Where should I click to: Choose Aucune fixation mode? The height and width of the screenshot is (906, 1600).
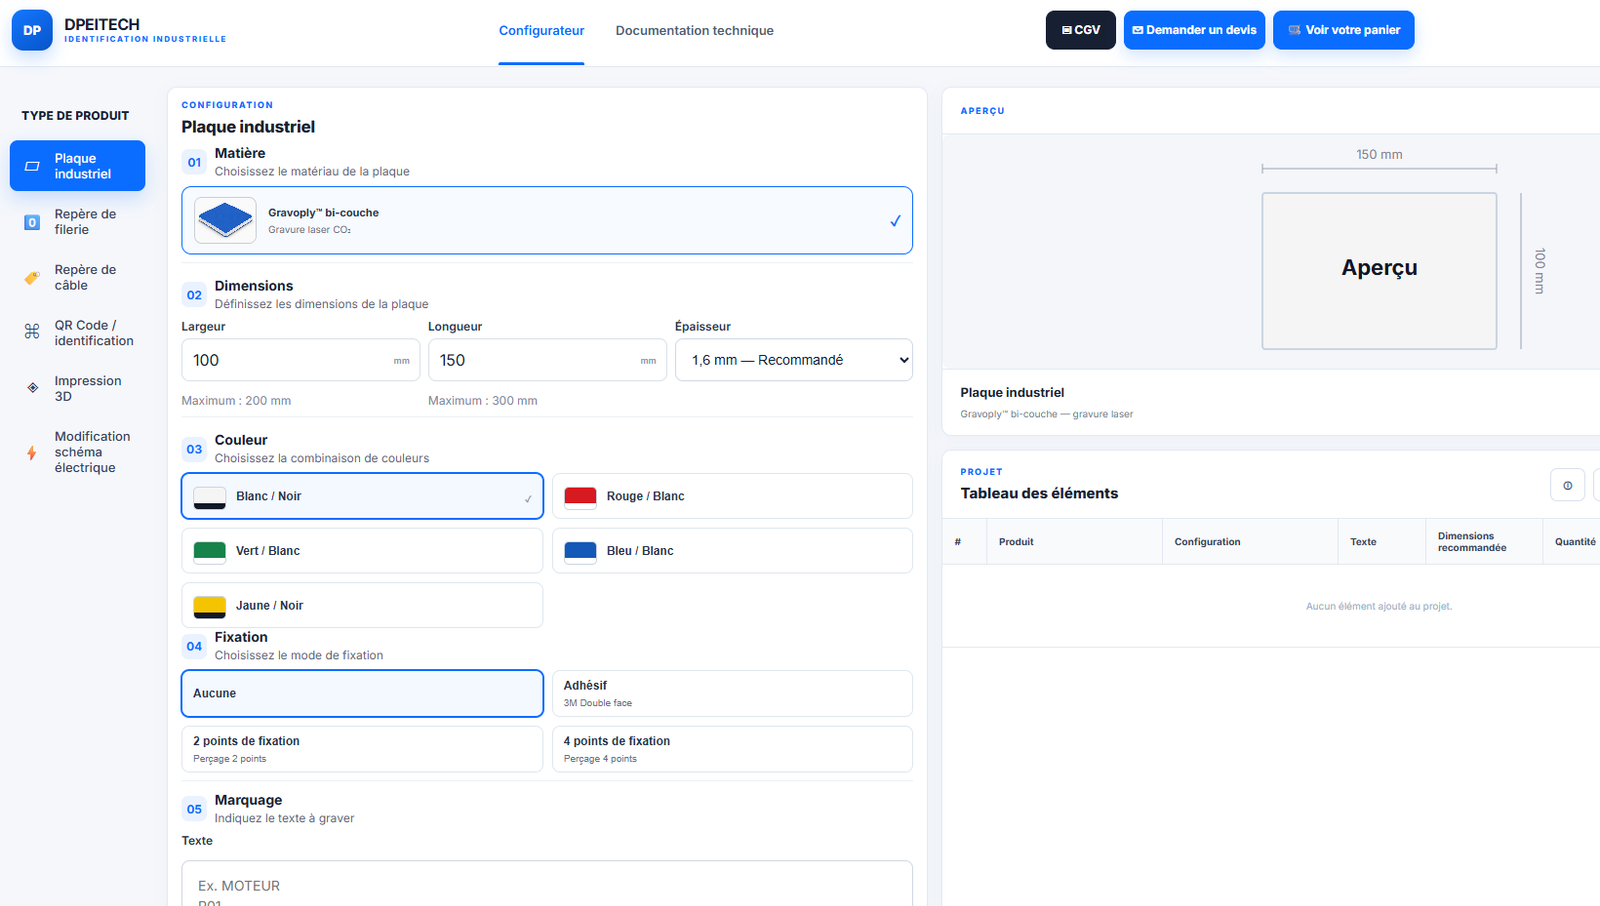click(x=362, y=693)
